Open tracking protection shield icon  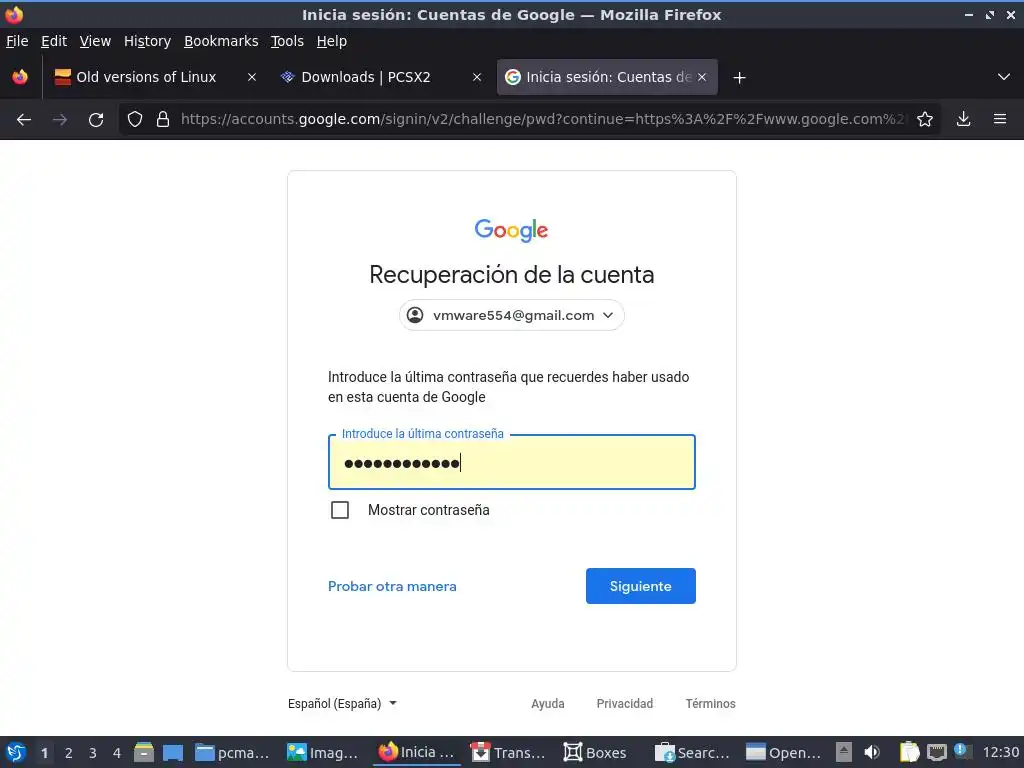pyautogui.click(x=135, y=120)
